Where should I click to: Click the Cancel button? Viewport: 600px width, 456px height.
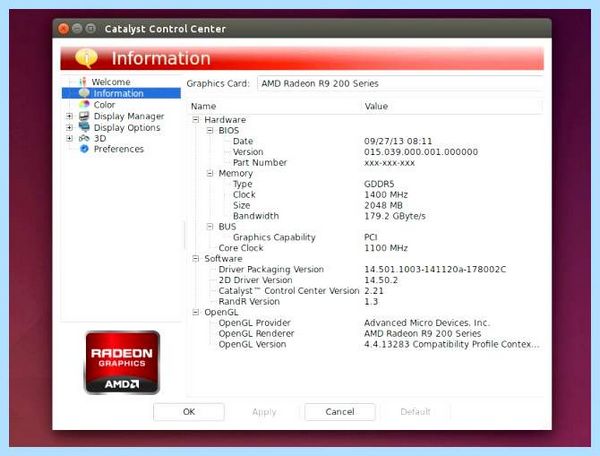tap(340, 412)
